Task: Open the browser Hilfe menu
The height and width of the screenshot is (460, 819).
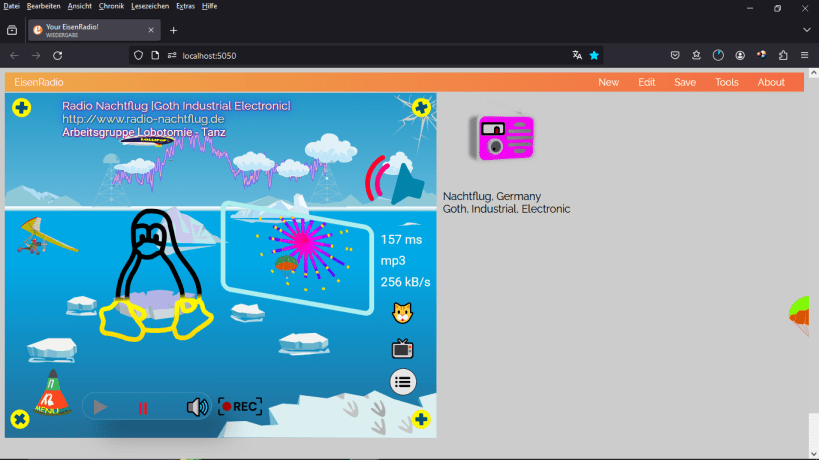Action: click(x=209, y=6)
